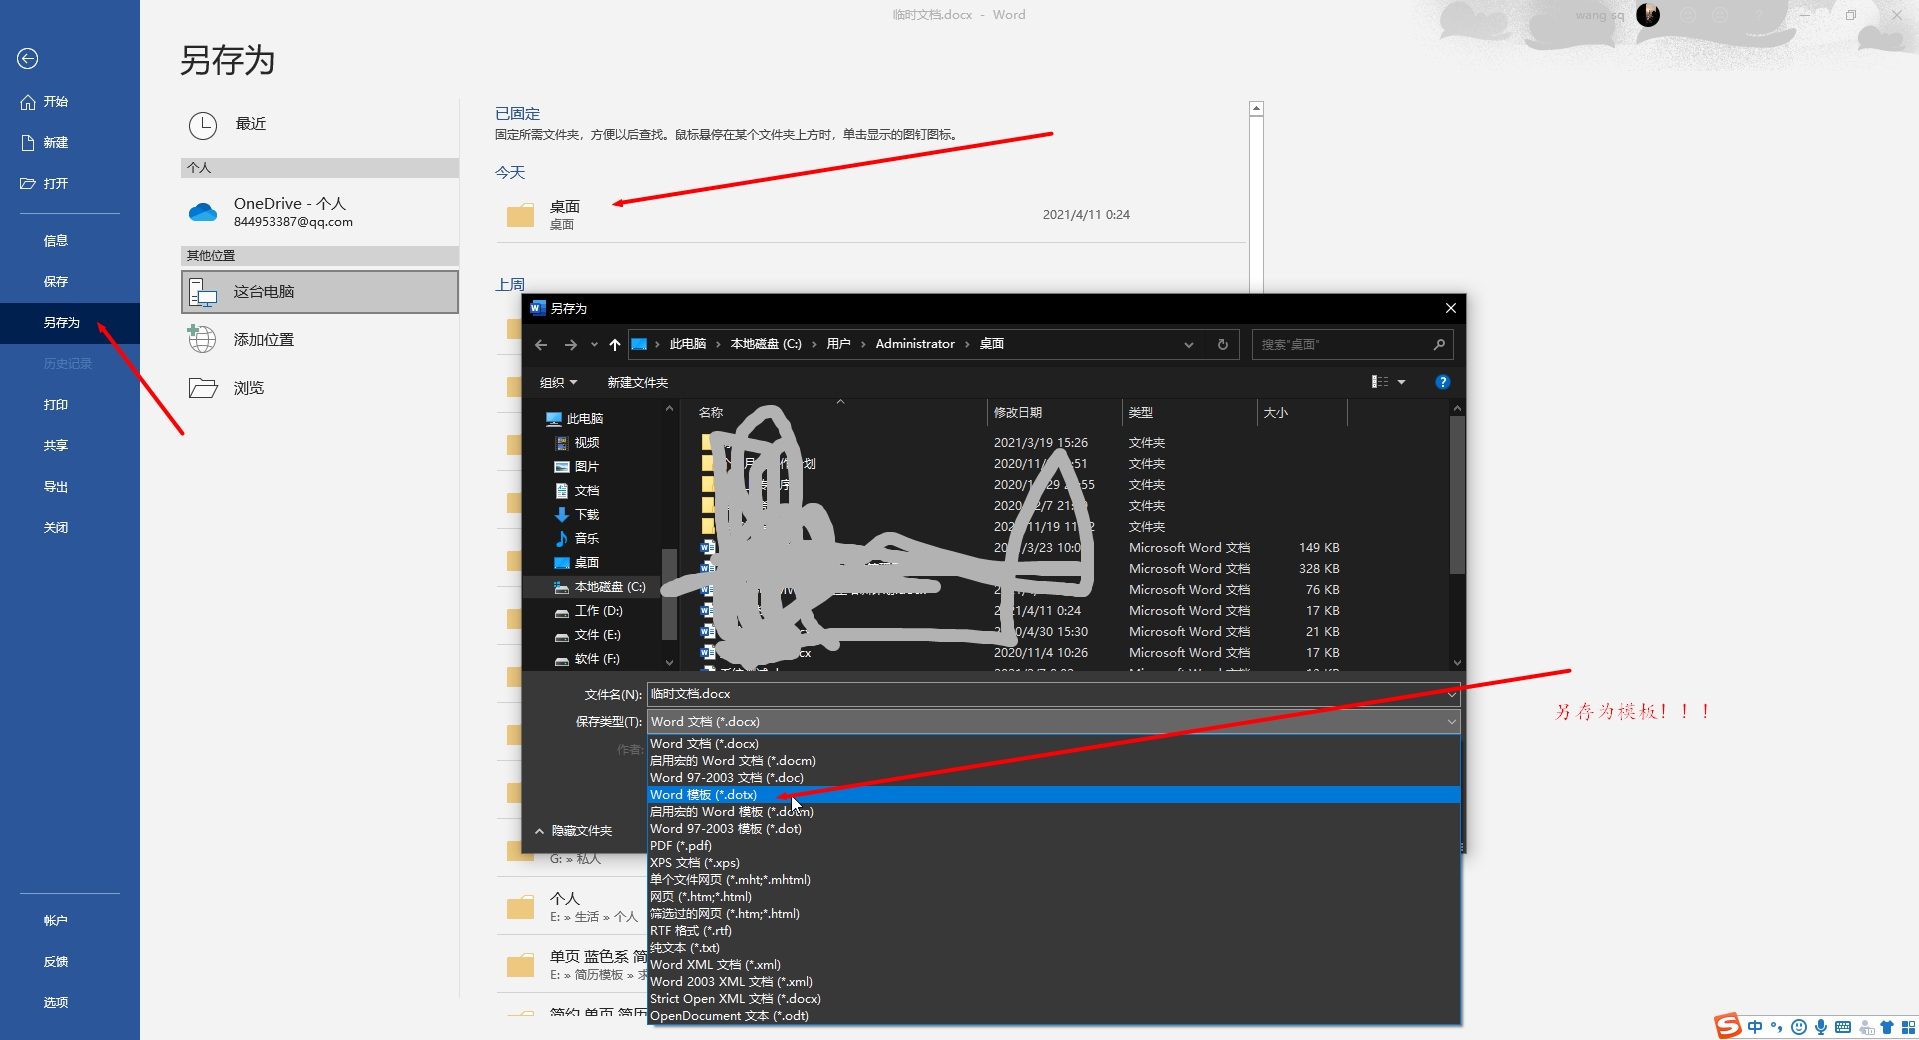Viewport: 1919px width, 1040px height.
Task: Select 软件 (F:) drive in navigation tree
Action: point(588,659)
